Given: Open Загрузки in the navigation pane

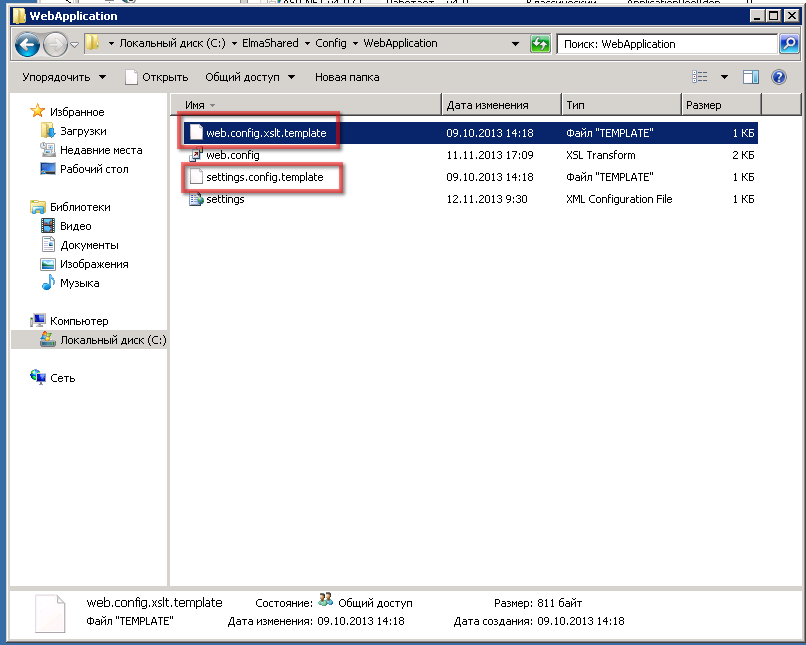Looking at the screenshot, I should (82, 131).
